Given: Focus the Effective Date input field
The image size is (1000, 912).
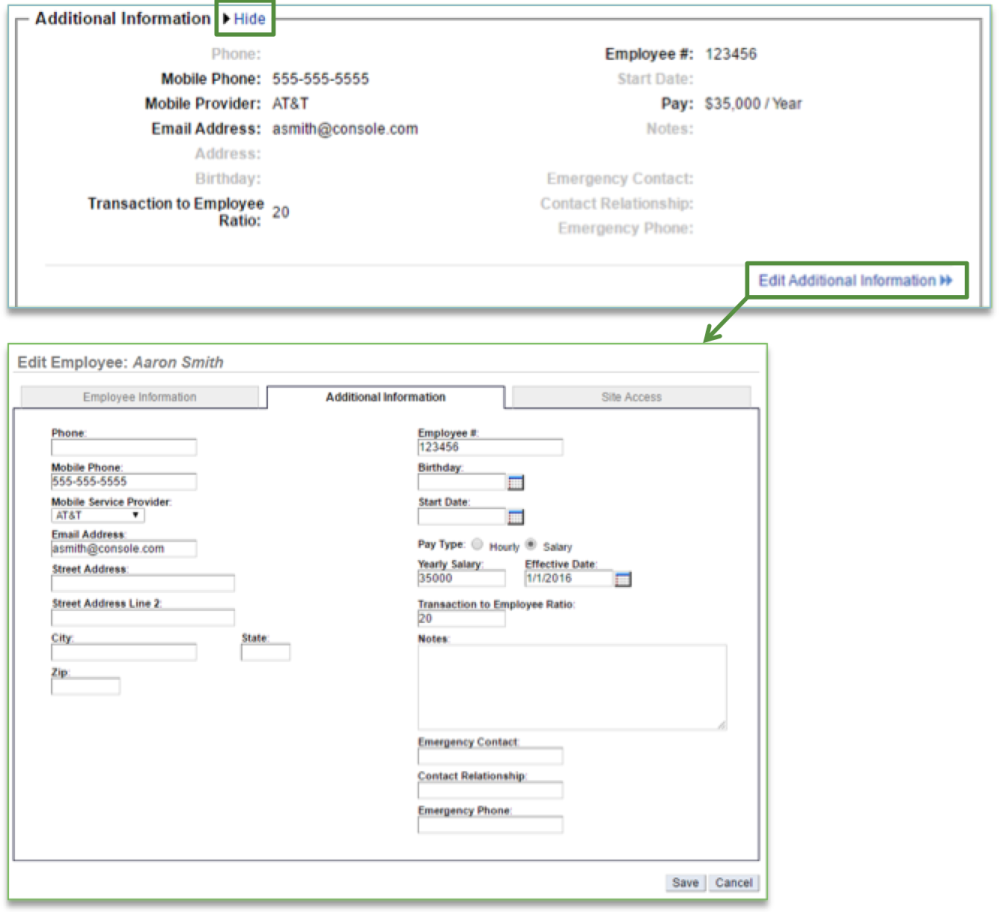Looking at the screenshot, I should coord(568,578).
